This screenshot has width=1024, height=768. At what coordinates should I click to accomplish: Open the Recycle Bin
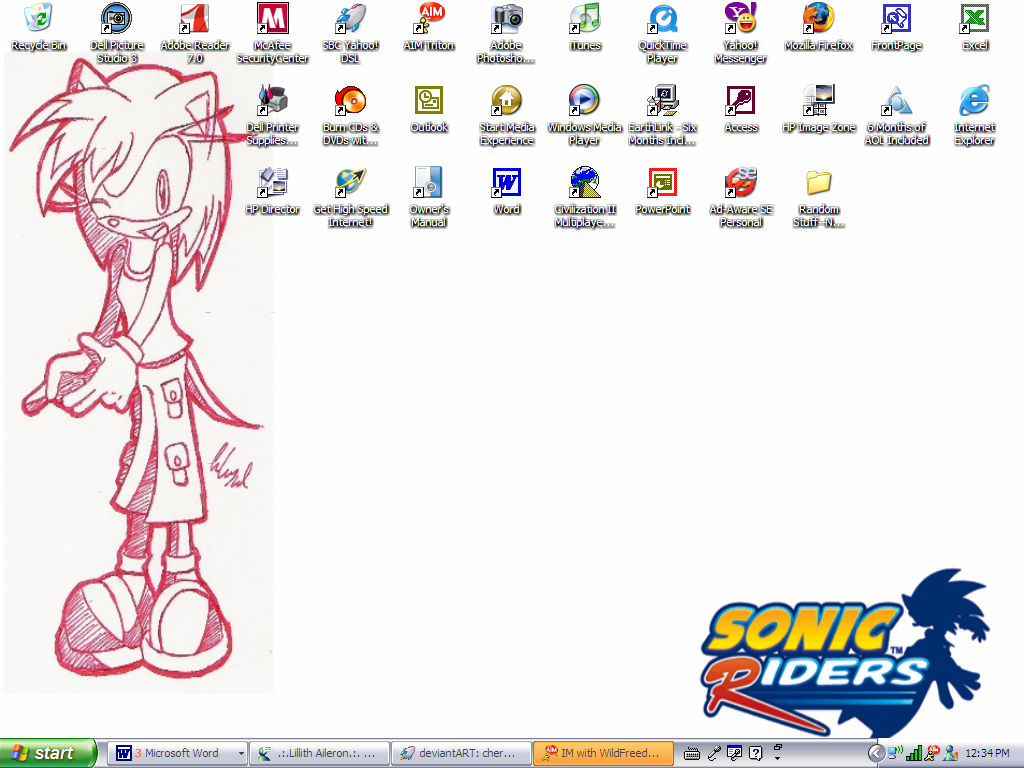tap(37, 17)
